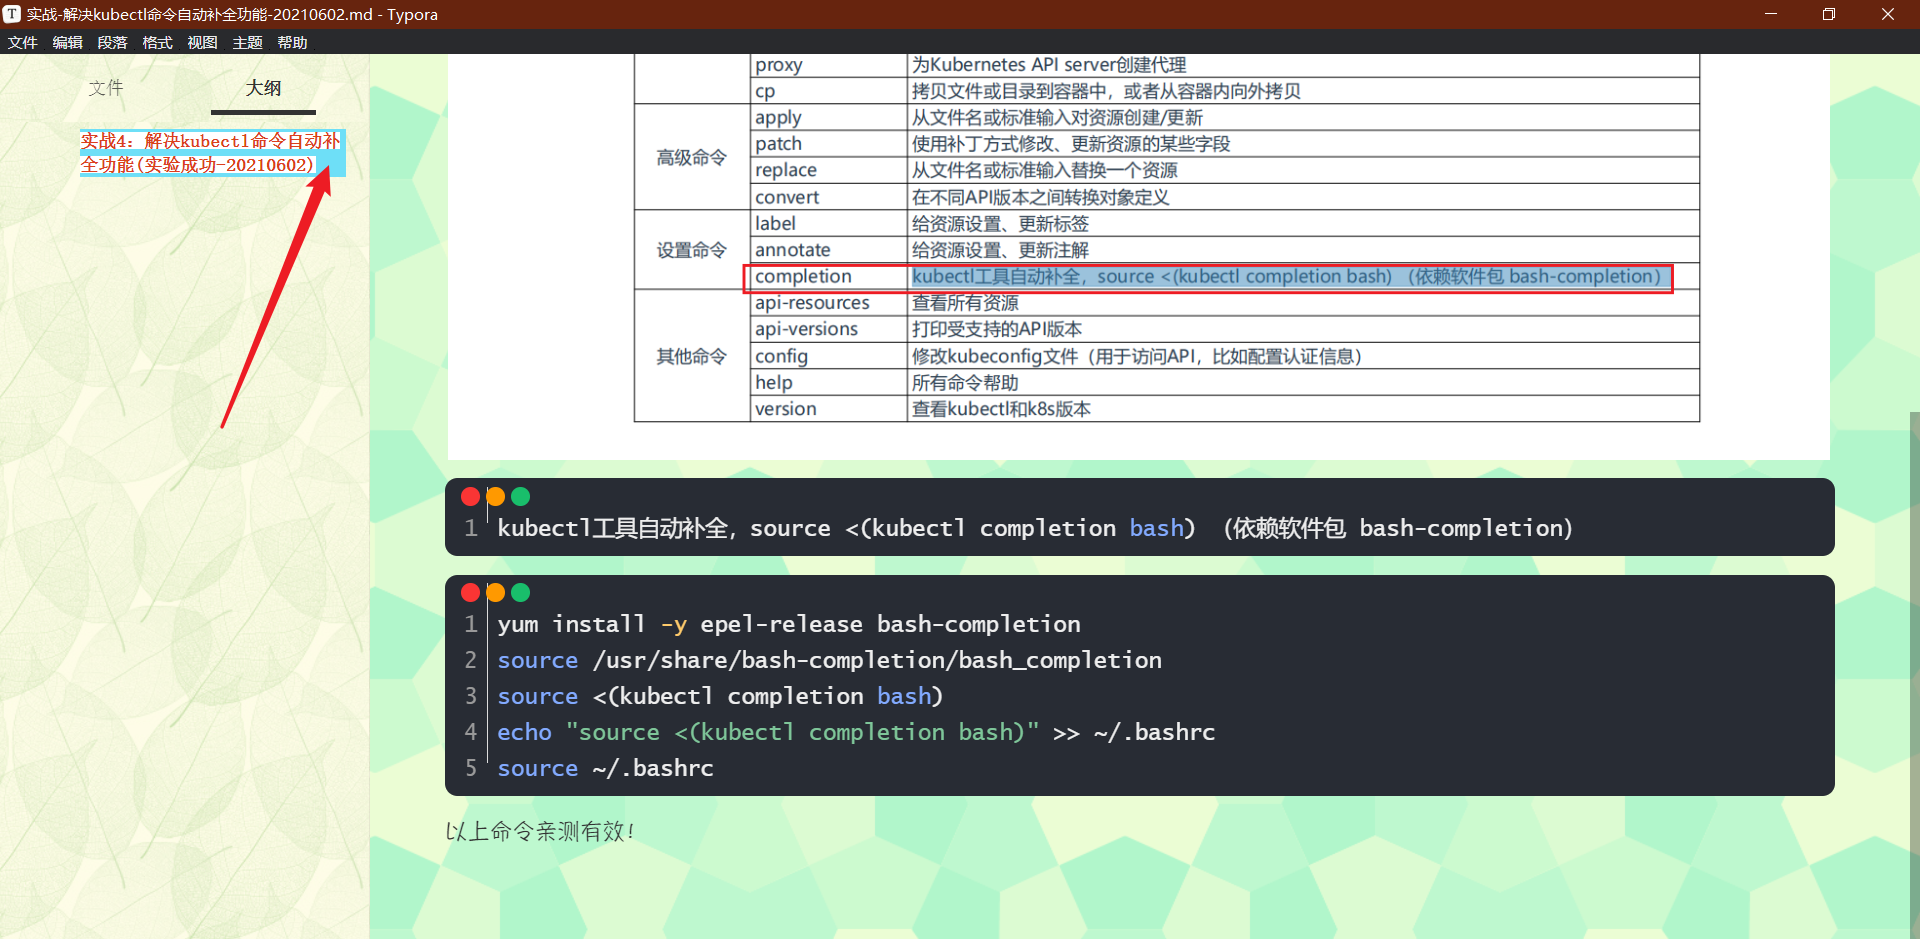Image resolution: width=1920 pixels, height=939 pixels.
Task: Click the green dot on first code block
Action: pos(520,496)
